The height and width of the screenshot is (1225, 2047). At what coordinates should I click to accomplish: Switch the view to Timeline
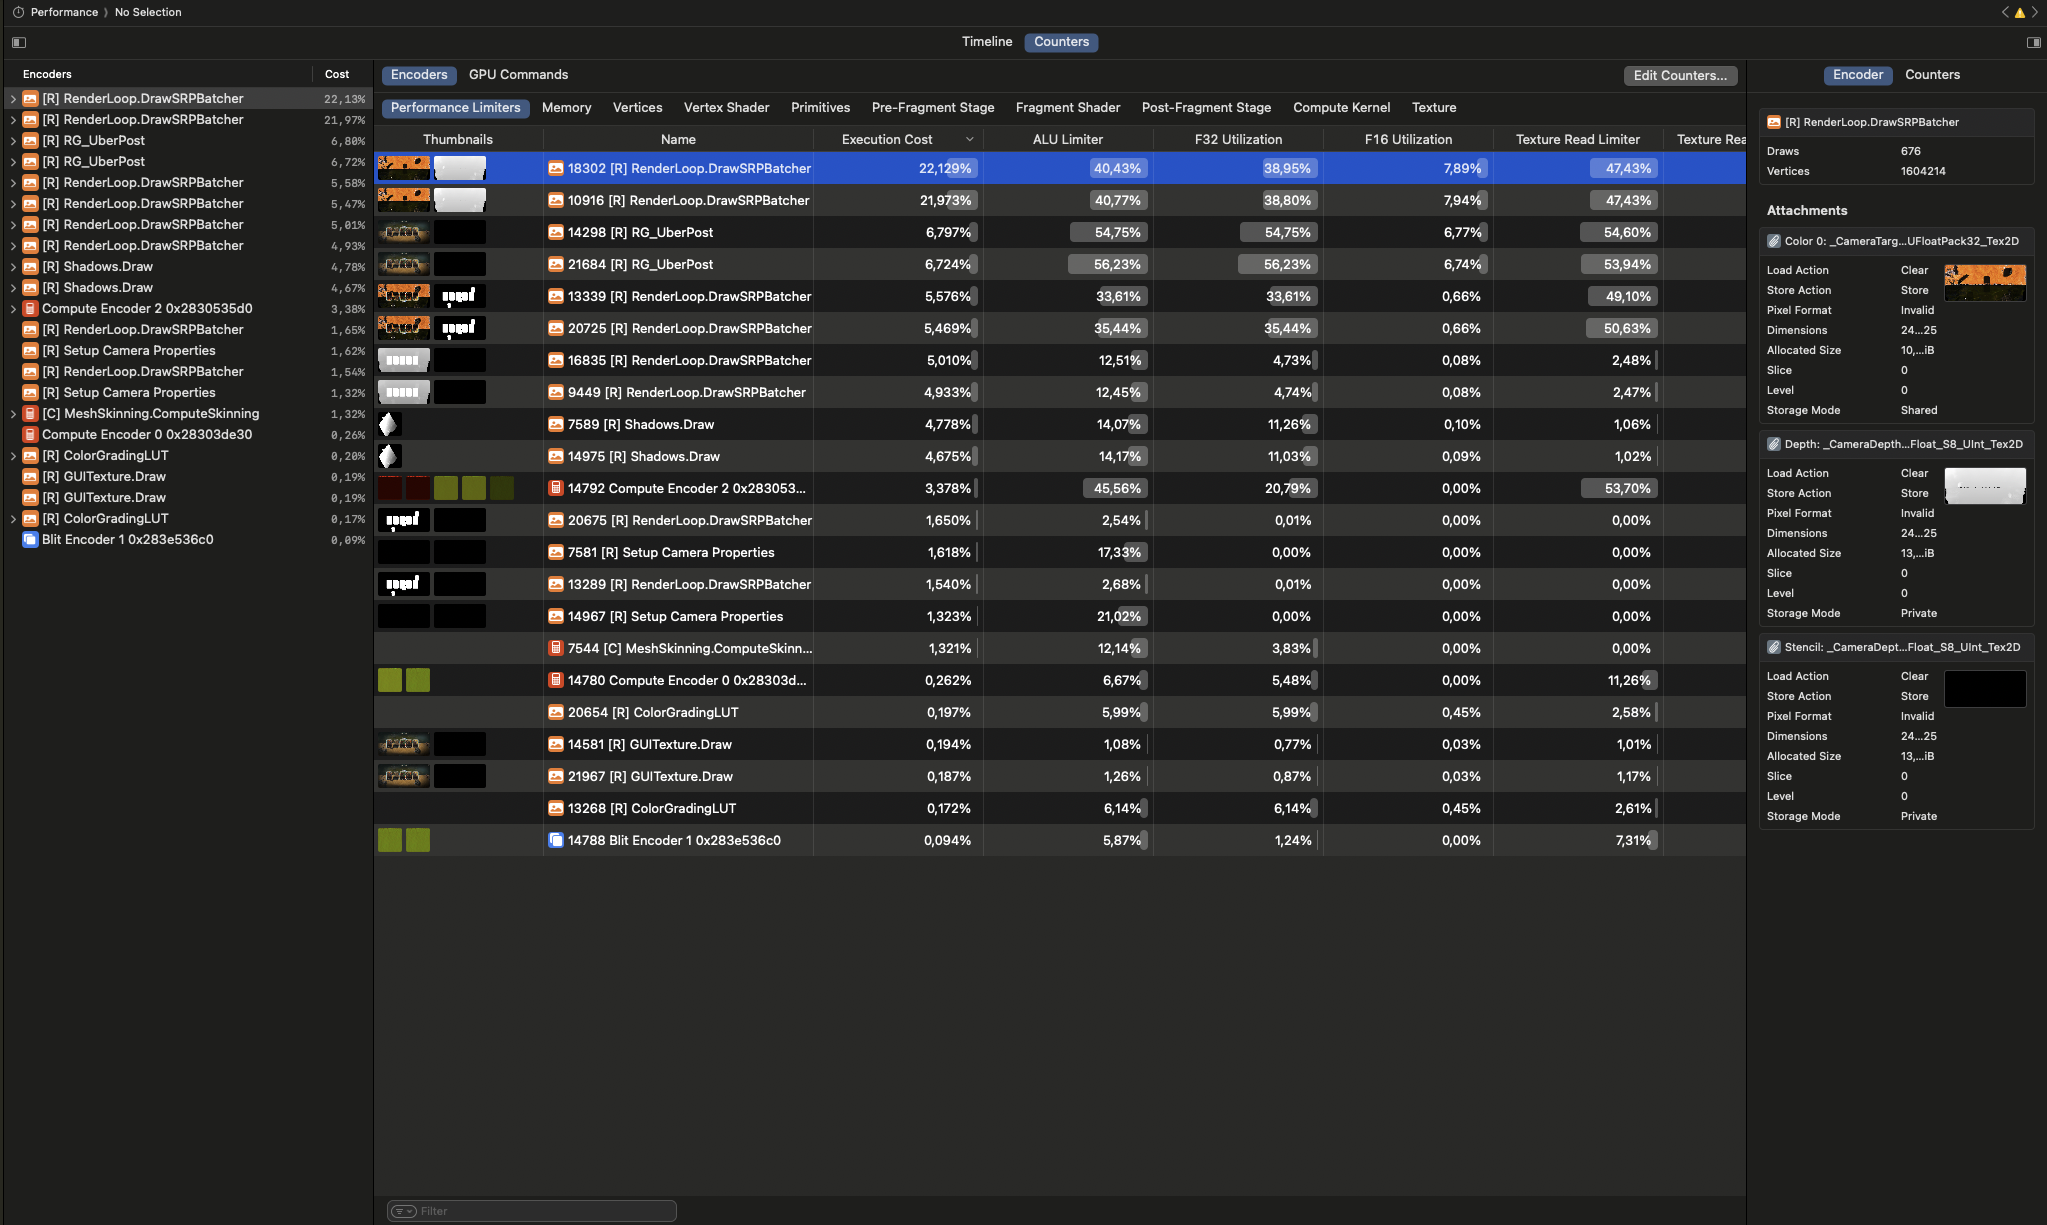coord(987,42)
